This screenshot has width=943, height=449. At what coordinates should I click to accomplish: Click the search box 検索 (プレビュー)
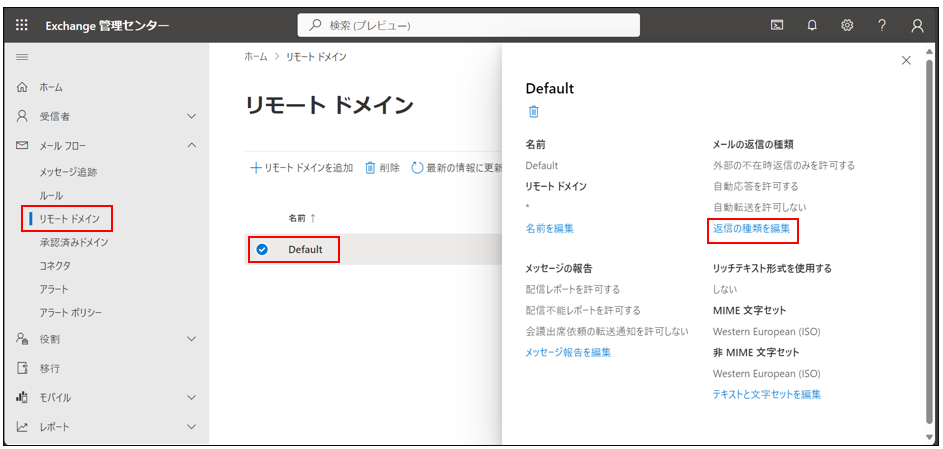click(x=468, y=25)
